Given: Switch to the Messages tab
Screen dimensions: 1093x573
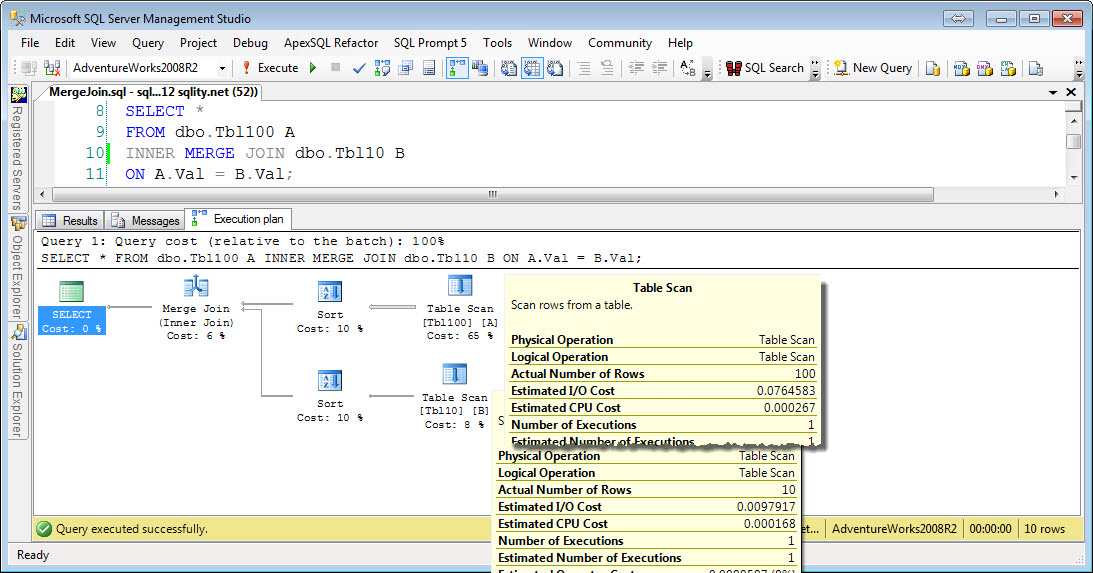Looking at the screenshot, I should point(146,220).
